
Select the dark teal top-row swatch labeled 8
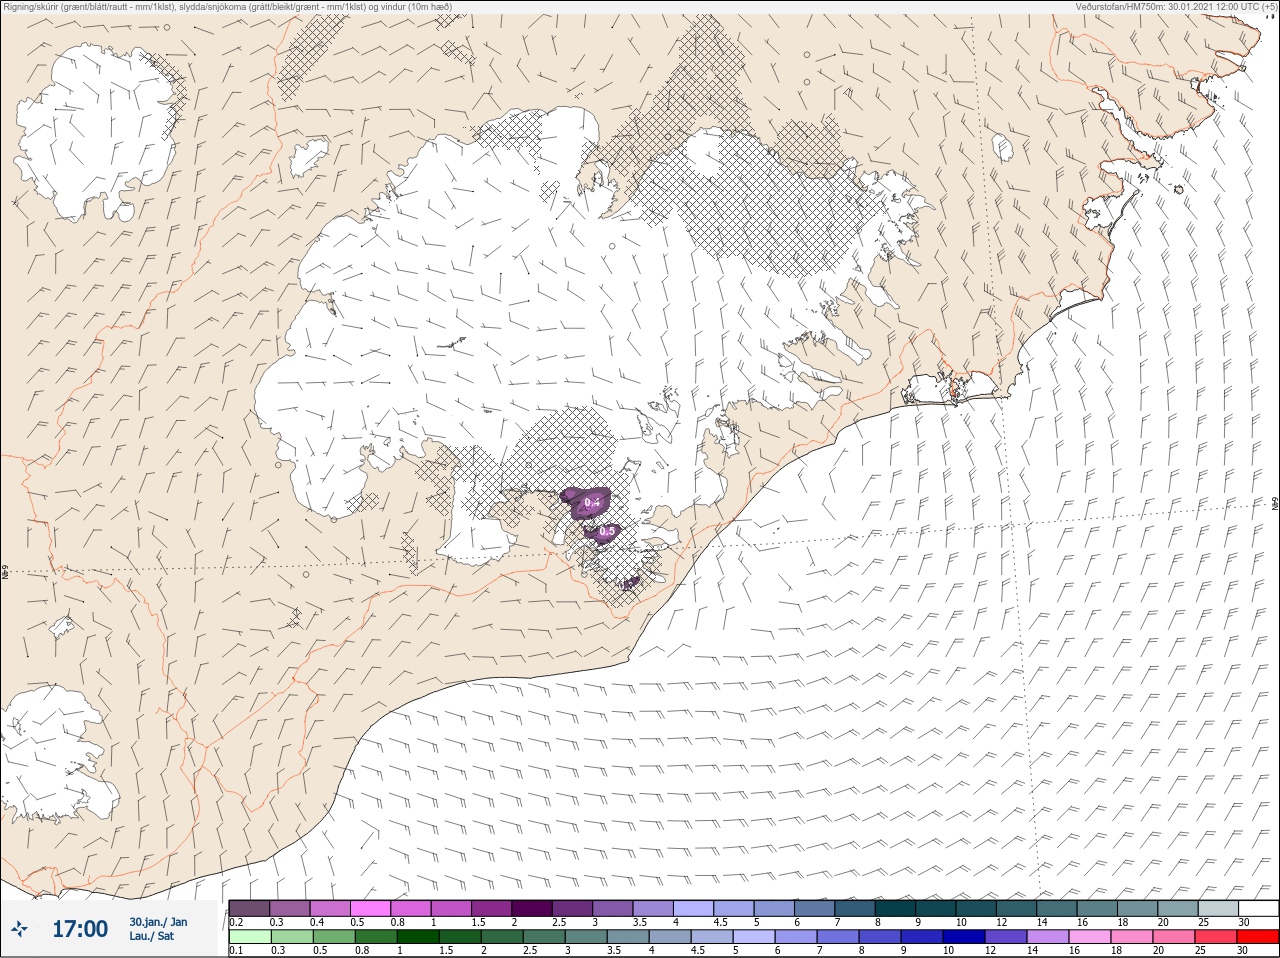(x=896, y=908)
